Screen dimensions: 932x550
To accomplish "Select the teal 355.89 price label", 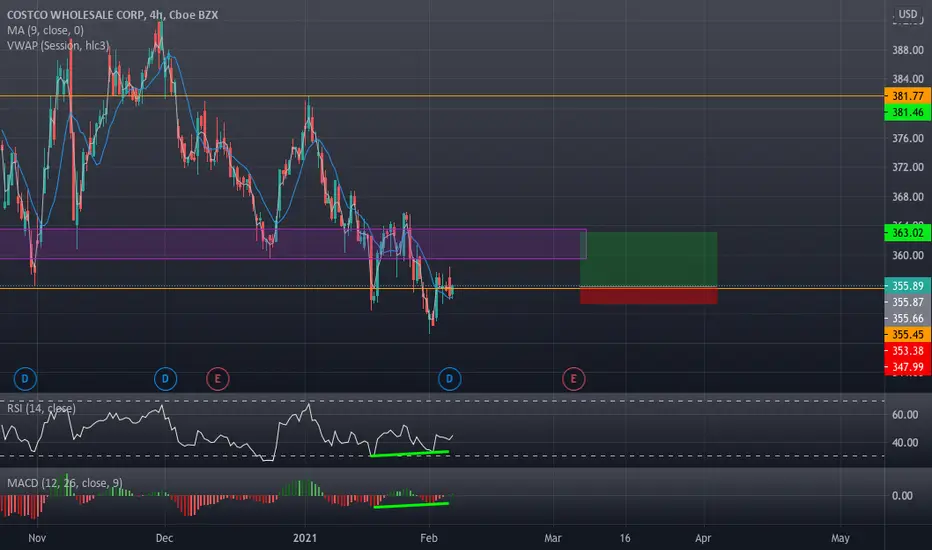I will point(908,286).
